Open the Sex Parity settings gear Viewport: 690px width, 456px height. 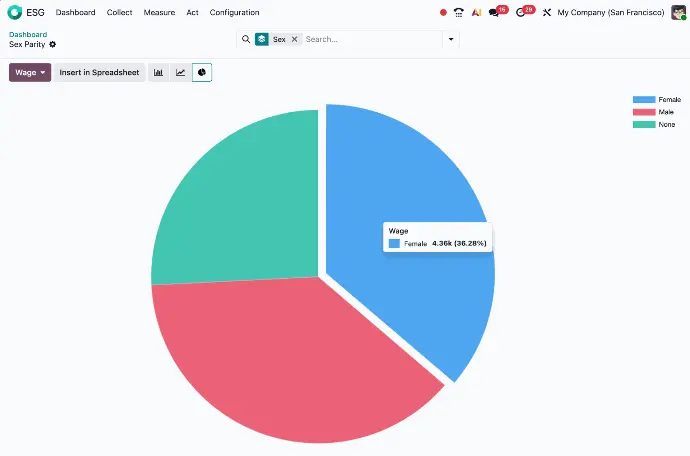(x=53, y=45)
